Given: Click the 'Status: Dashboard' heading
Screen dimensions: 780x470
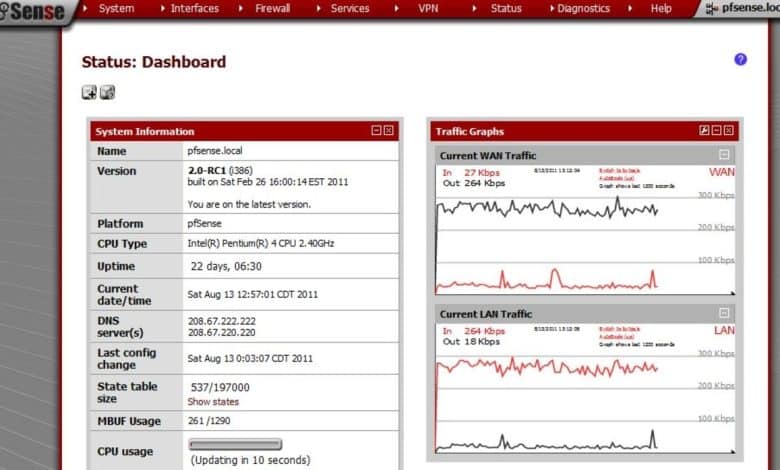Looking at the screenshot, I should (x=154, y=62).
